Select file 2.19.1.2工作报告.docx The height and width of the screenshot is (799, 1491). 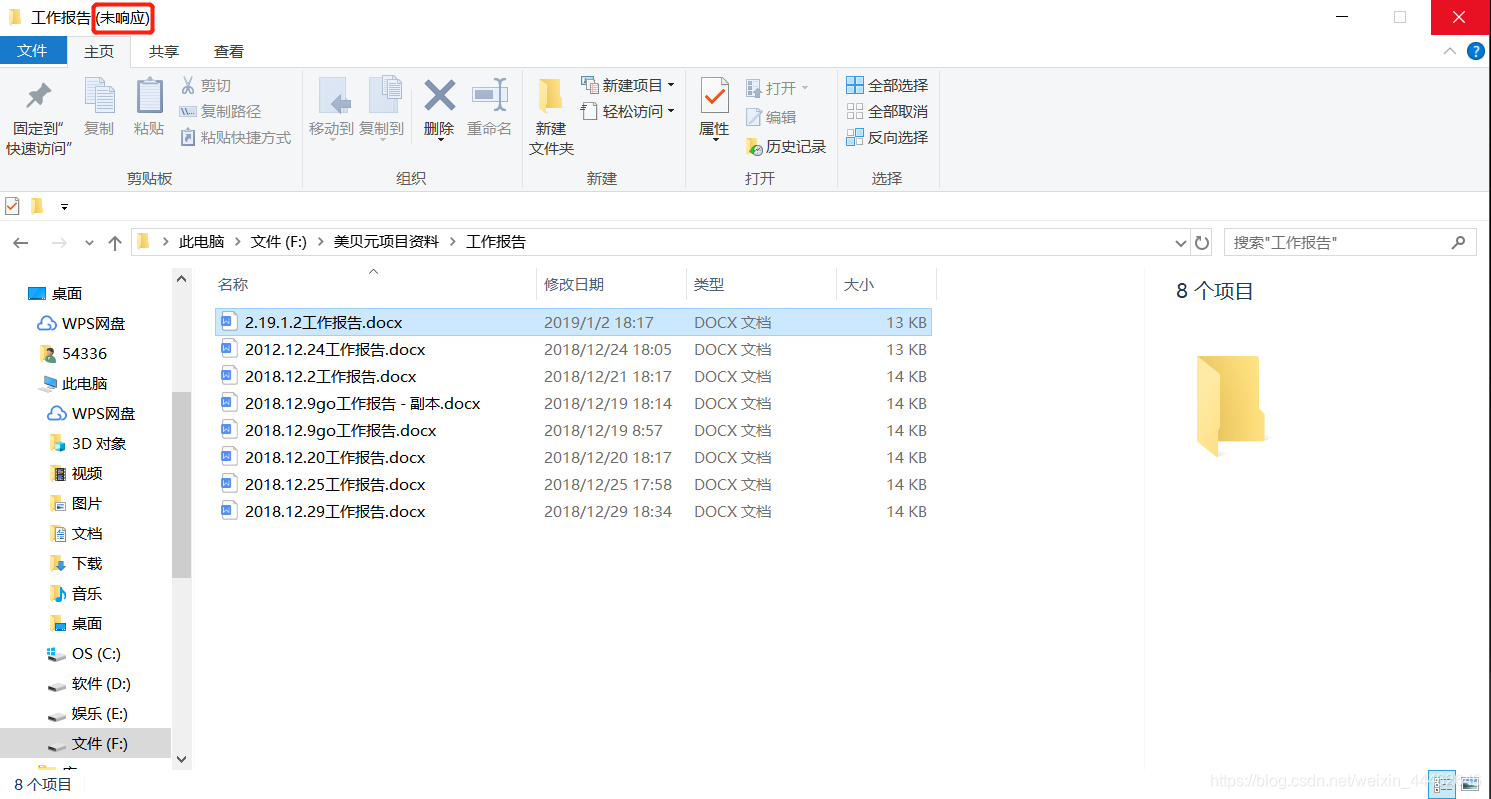click(x=573, y=322)
